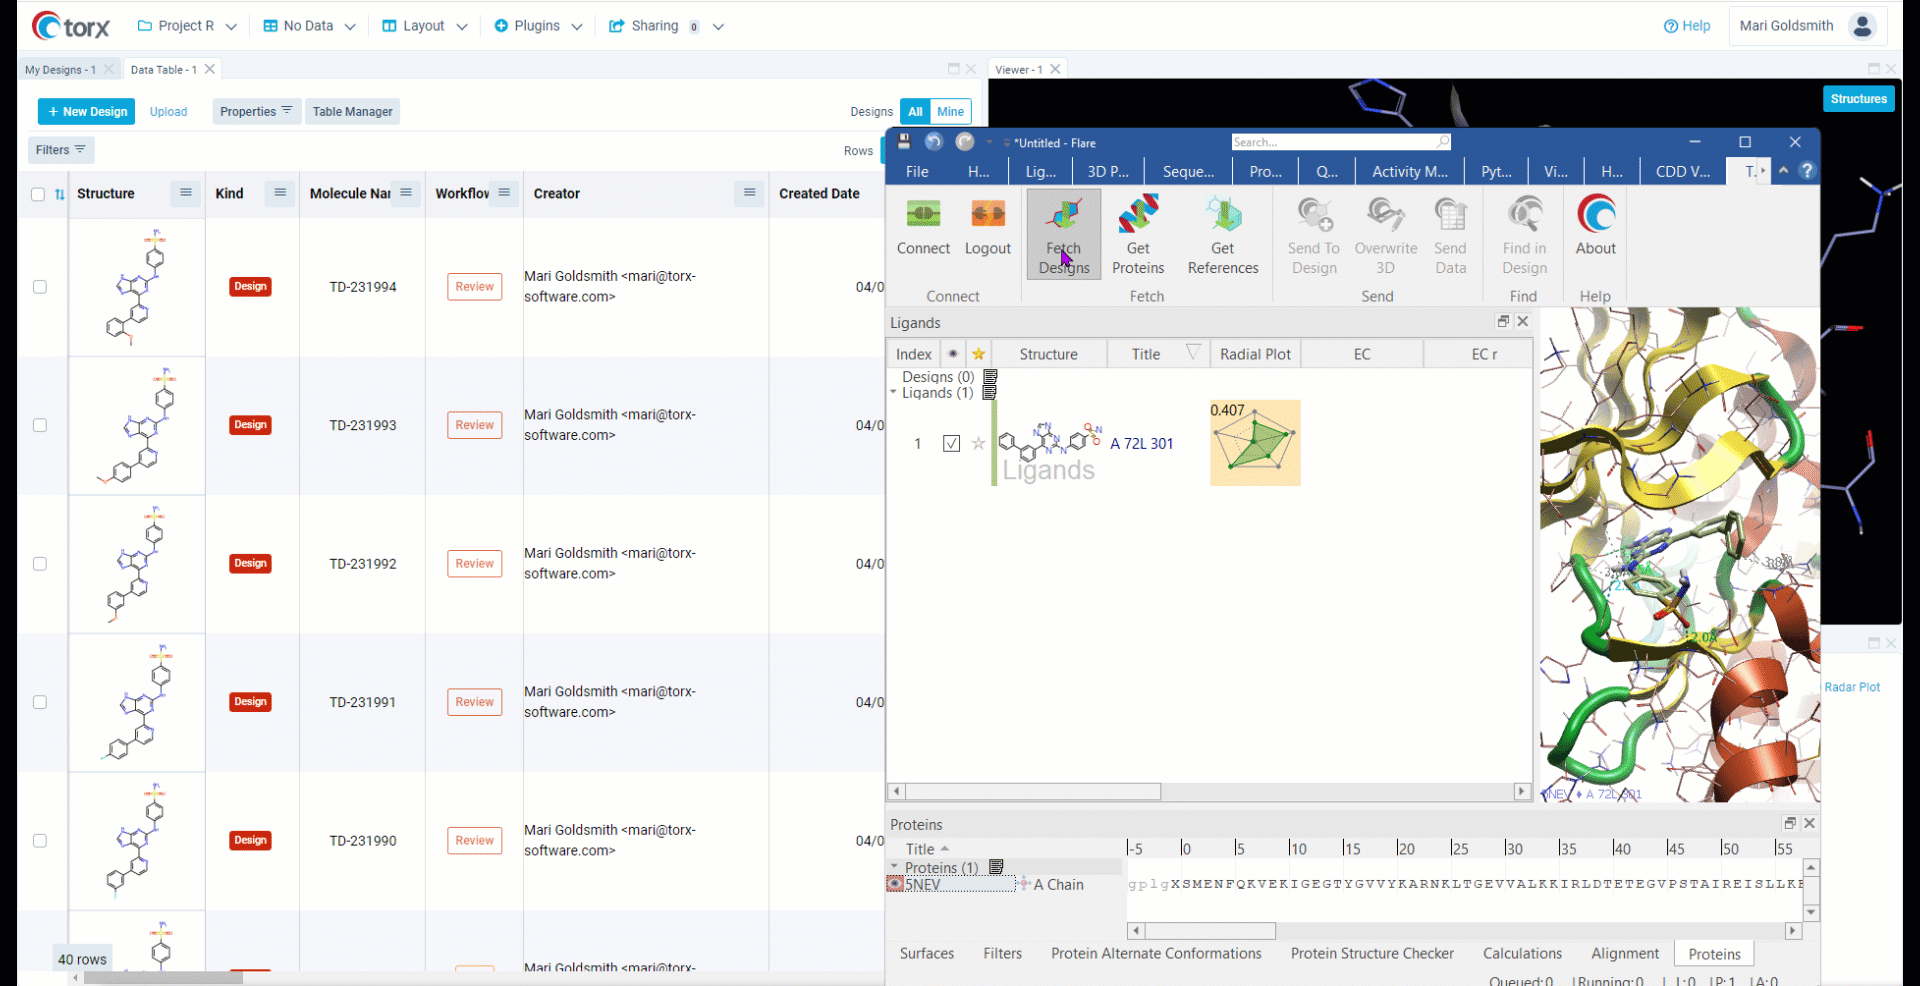The width and height of the screenshot is (1920, 986).
Task: Click the list icon next to Ligands (1)
Action: 990,393
